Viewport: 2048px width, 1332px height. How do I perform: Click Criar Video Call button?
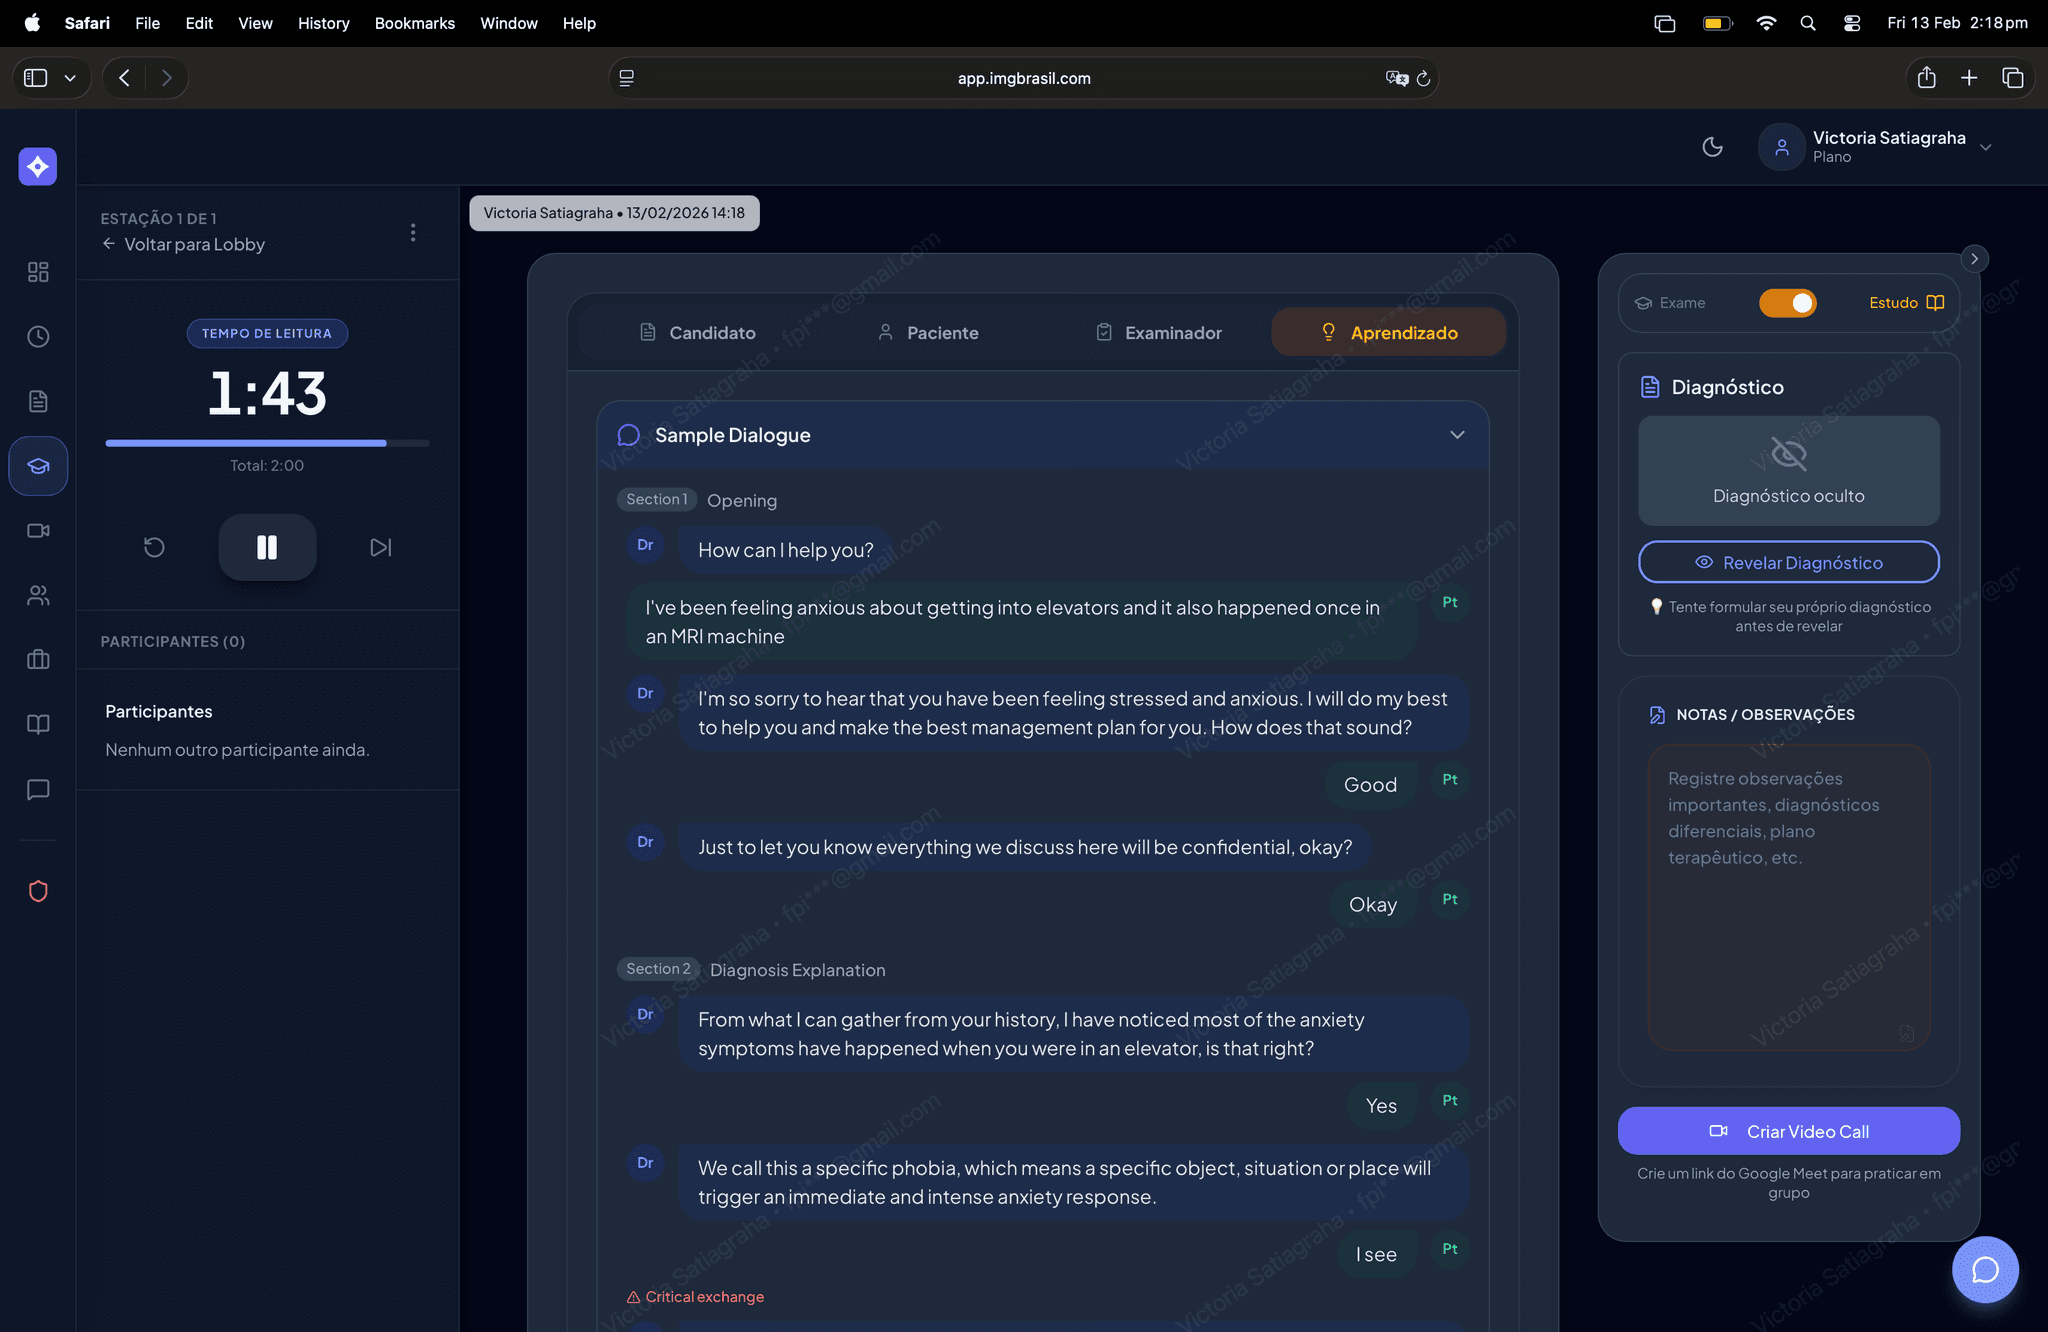(x=1788, y=1131)
